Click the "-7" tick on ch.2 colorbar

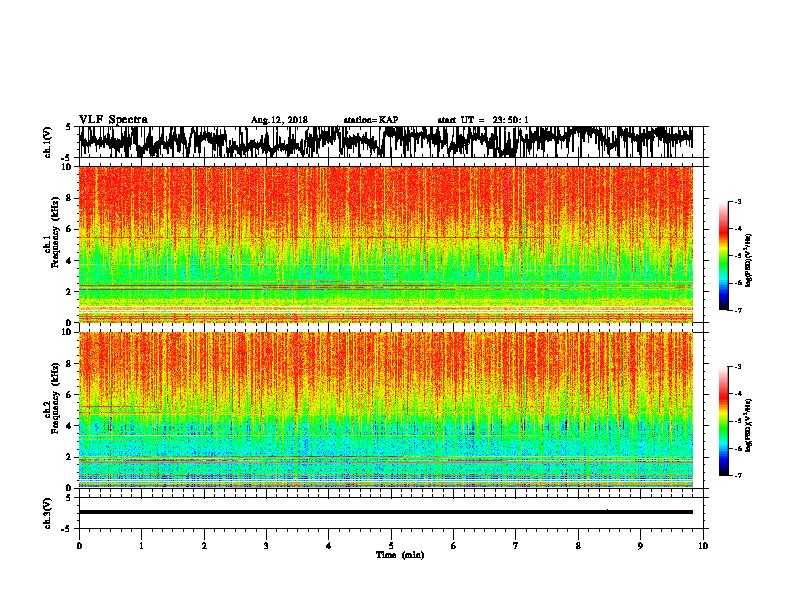737,476
